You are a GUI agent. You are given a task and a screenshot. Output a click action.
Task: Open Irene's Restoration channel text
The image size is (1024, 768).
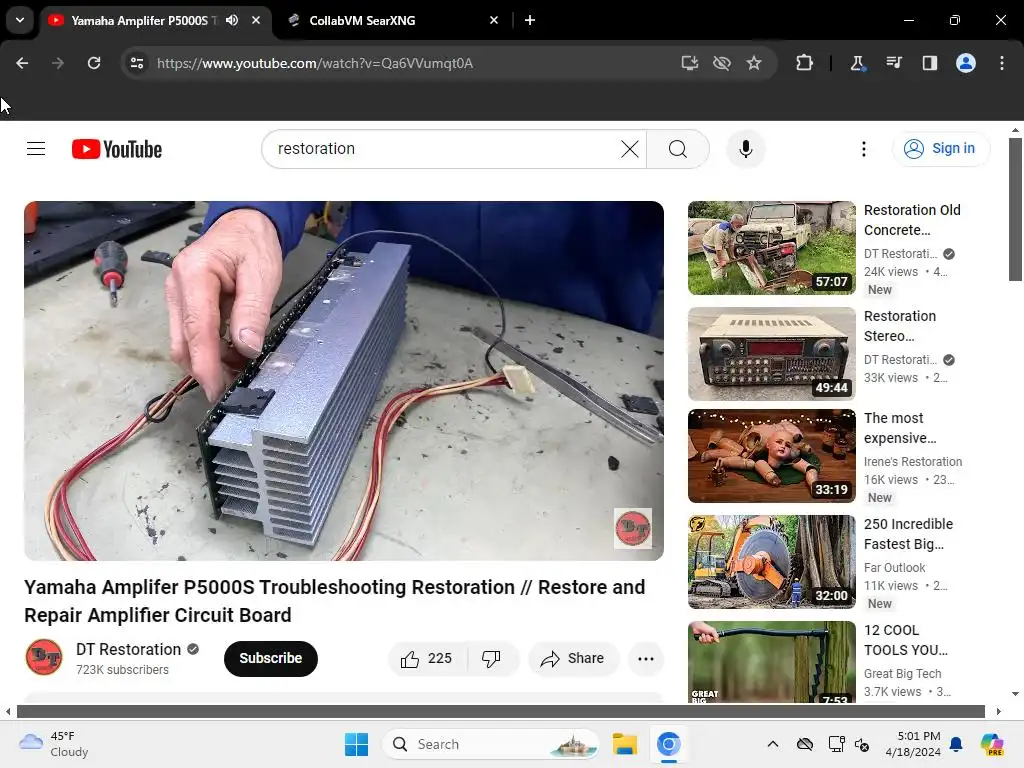pos(913,462)
